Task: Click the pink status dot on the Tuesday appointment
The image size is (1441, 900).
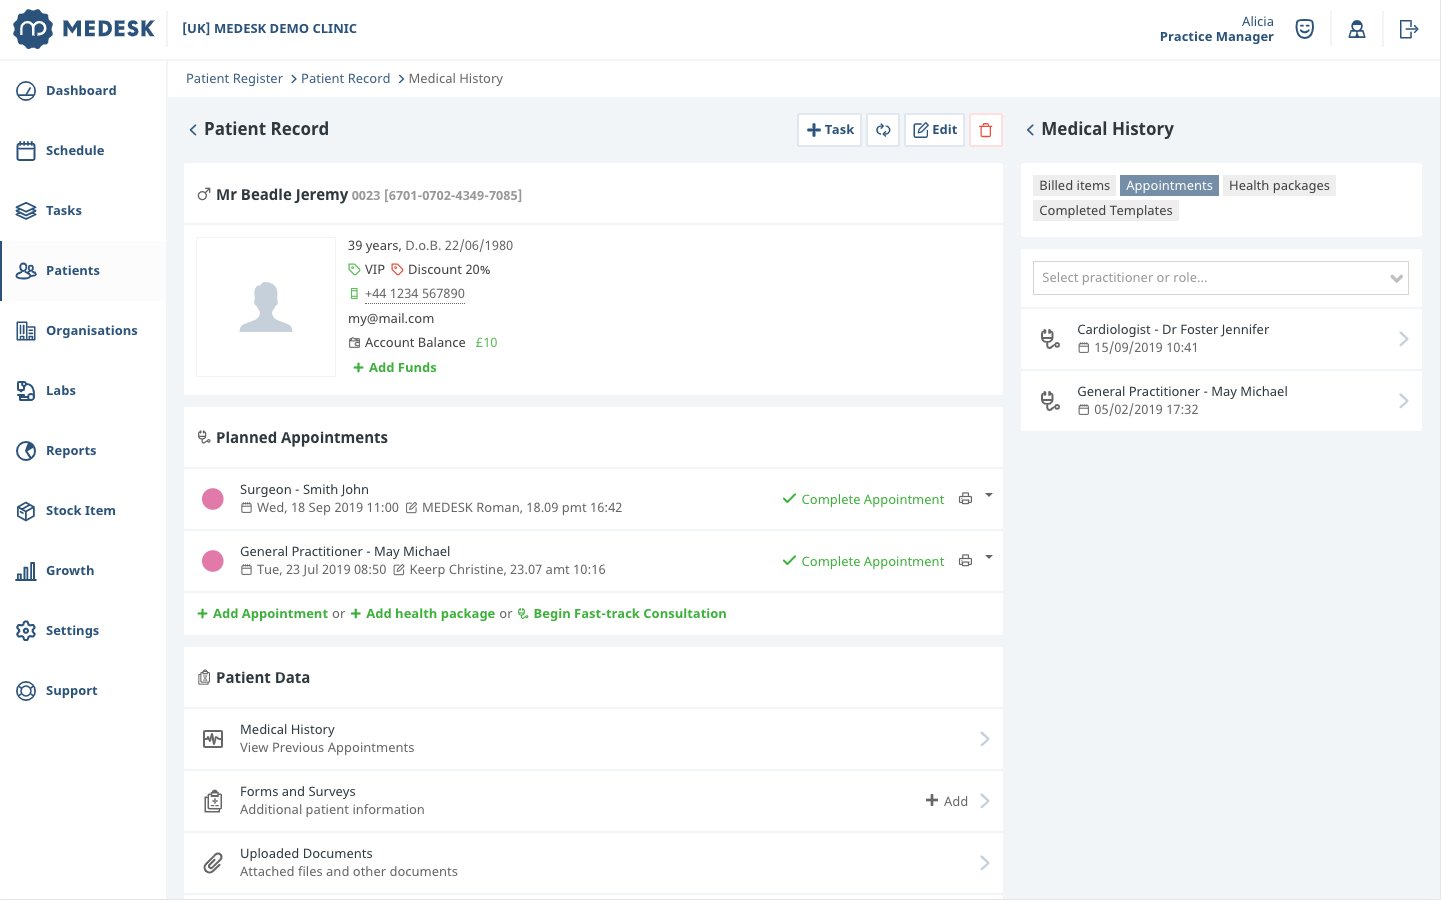Action: point(212,561)
